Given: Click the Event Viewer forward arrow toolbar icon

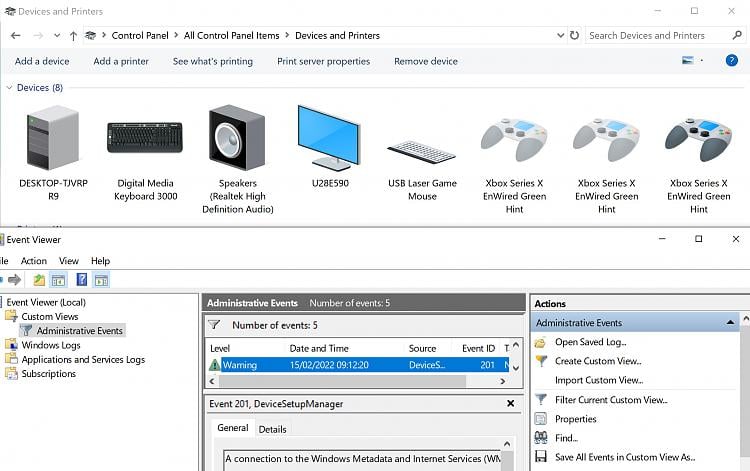Looking at the screenshot, I should [x=14, y=280].
